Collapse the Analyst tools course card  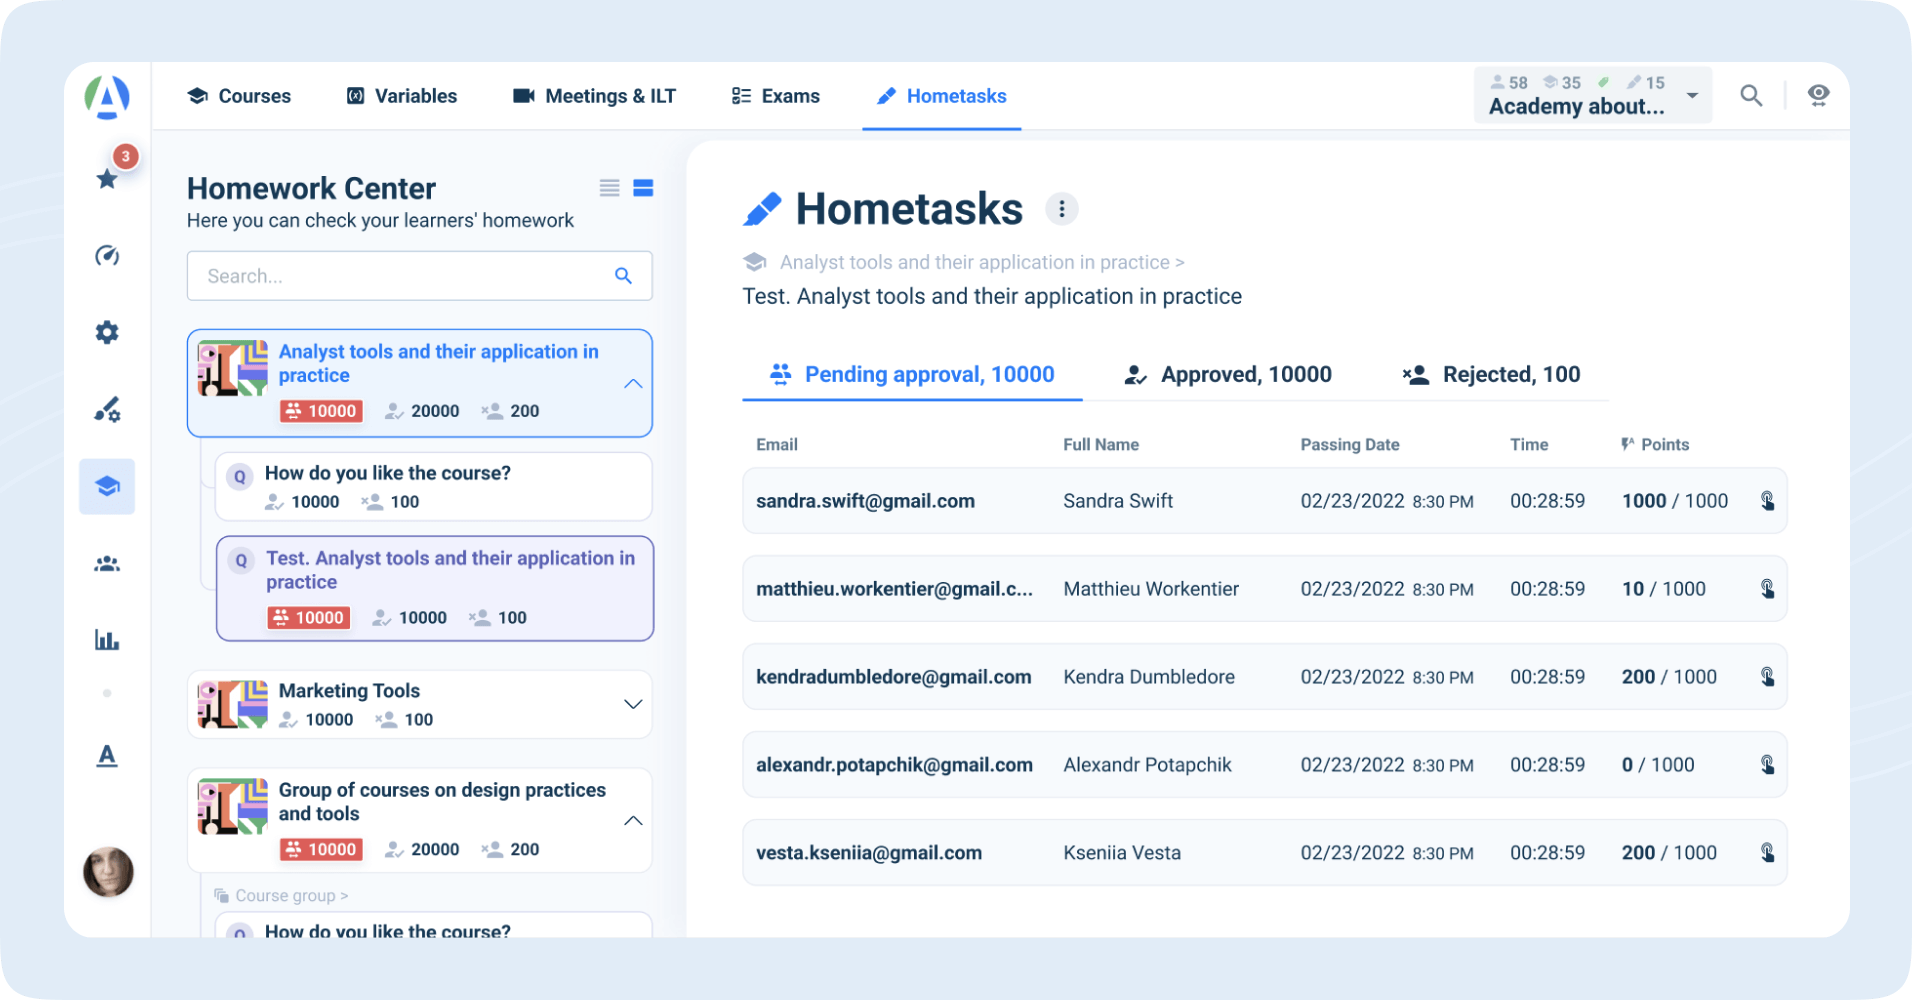coord(633,384)
